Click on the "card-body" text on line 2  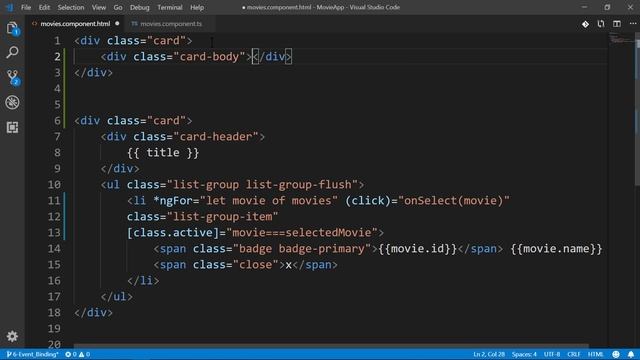[209, 57]
